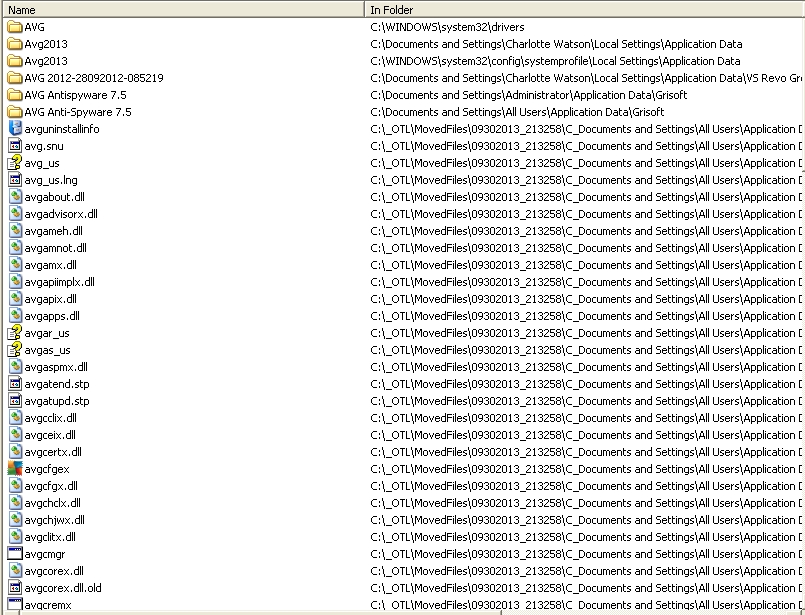
Task: Click the avgcremx application icon
Action: (x=15, y=604)
